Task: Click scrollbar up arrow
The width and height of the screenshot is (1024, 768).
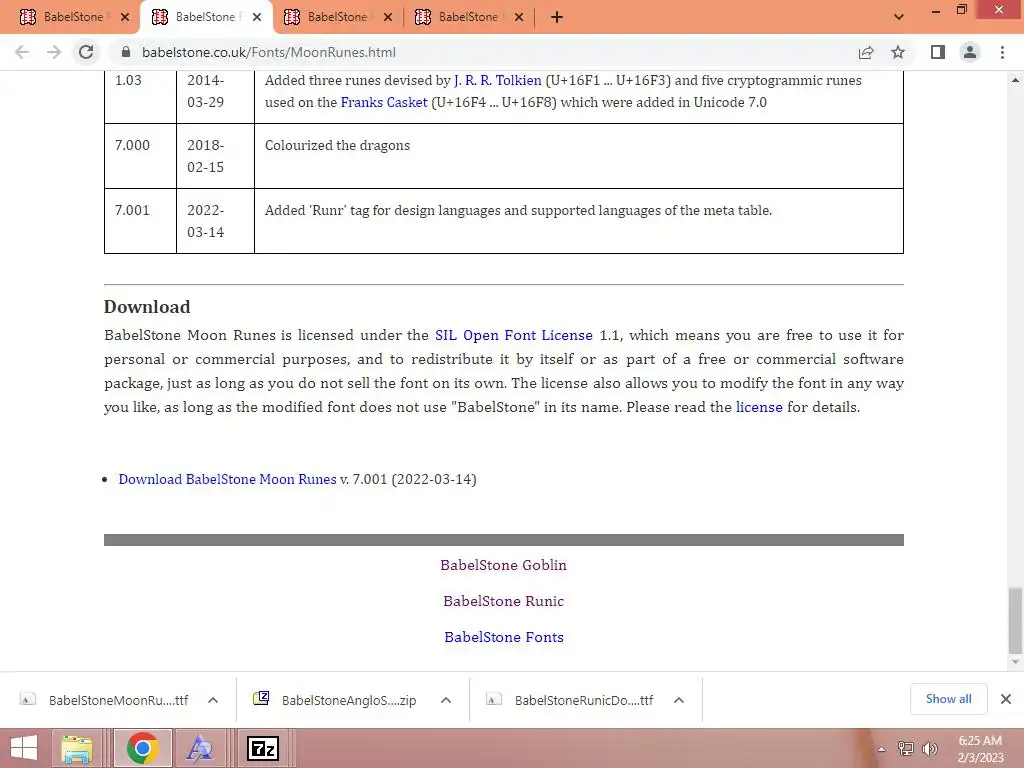Action: coord(1015,80)
